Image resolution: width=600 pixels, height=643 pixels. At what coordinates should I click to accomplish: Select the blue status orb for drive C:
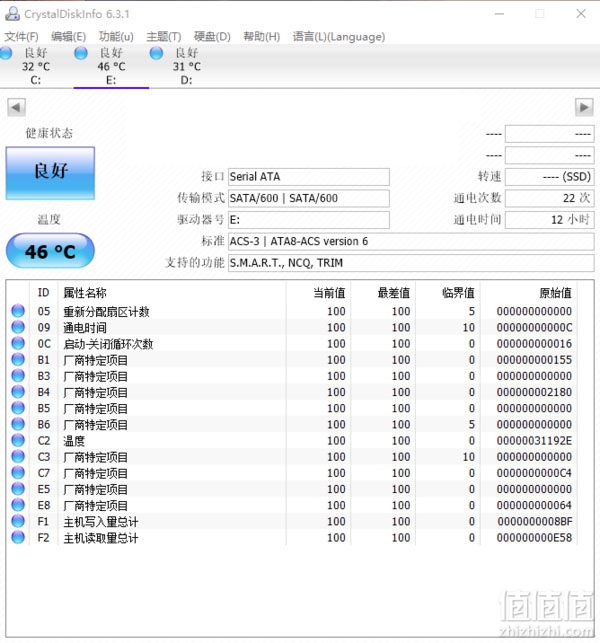[x=6, y=53]
